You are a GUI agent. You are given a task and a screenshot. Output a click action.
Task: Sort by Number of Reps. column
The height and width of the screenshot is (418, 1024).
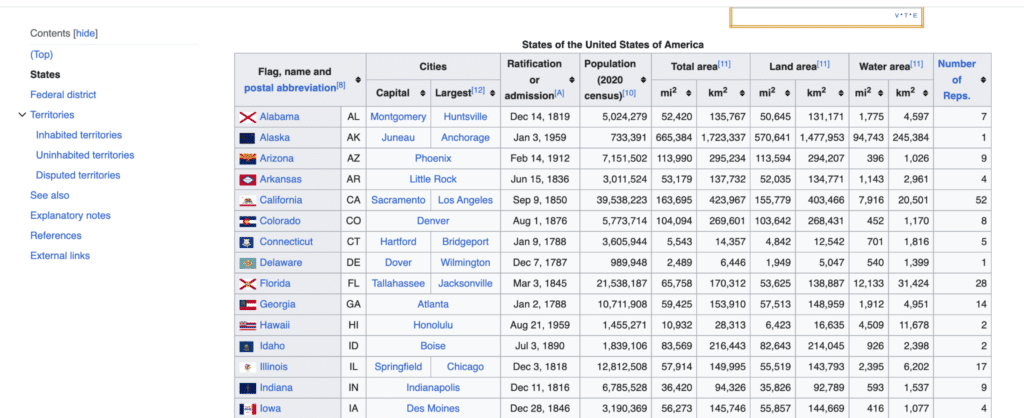tap(984, 80)
